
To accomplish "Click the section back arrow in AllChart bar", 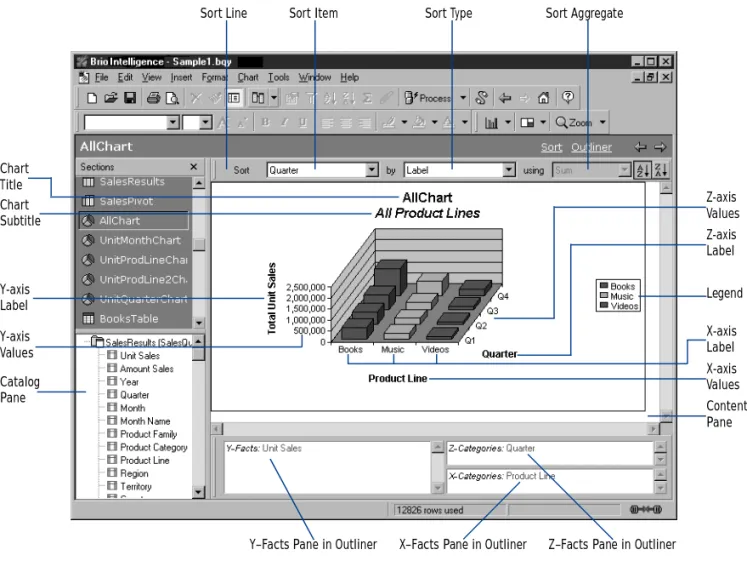I will [x=640, y=147].
